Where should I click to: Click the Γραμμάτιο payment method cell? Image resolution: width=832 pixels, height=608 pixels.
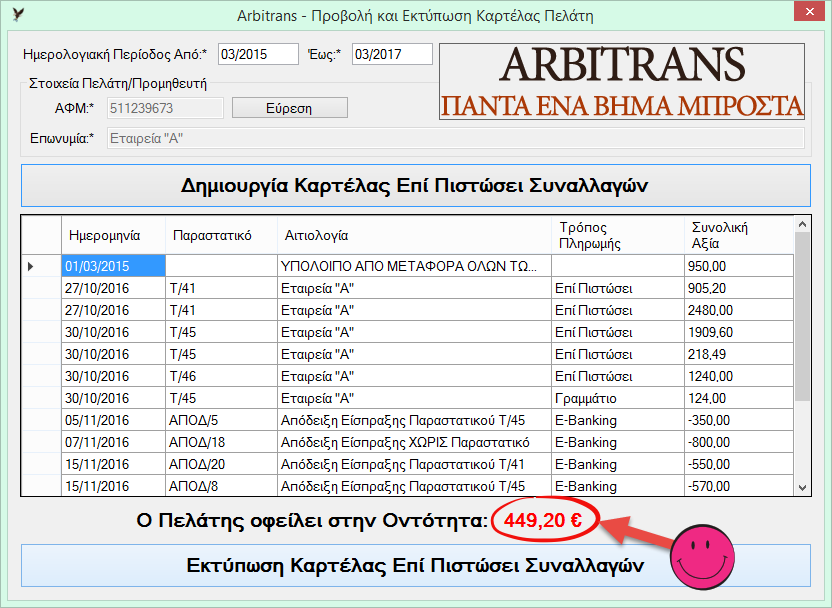pyautogui.click(x=618, y=398)
